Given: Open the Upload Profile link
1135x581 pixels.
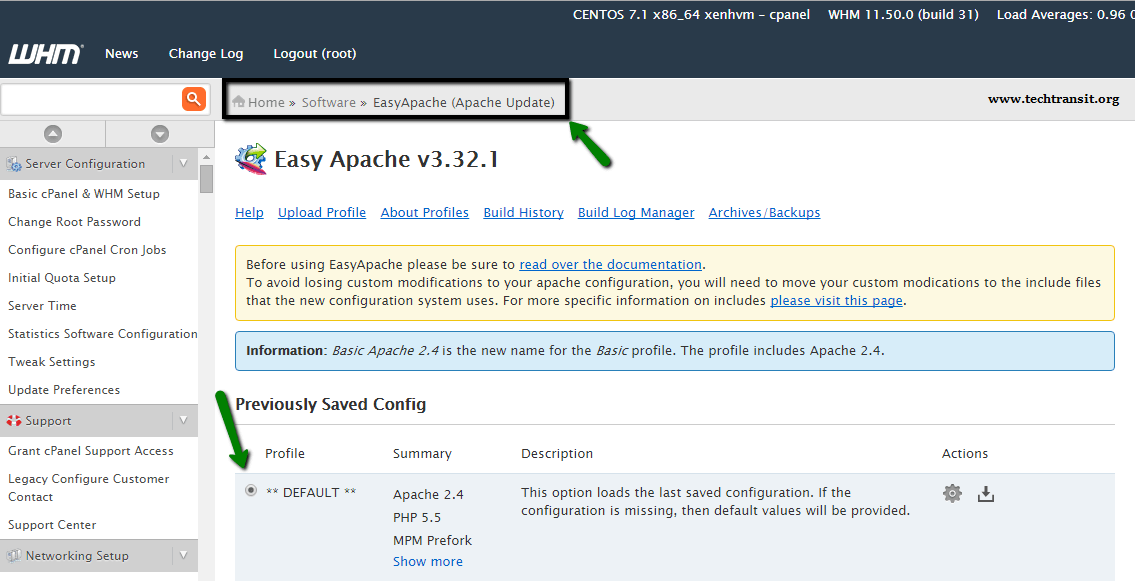Looking at the screenshot, I should click(x=322, y=213).
